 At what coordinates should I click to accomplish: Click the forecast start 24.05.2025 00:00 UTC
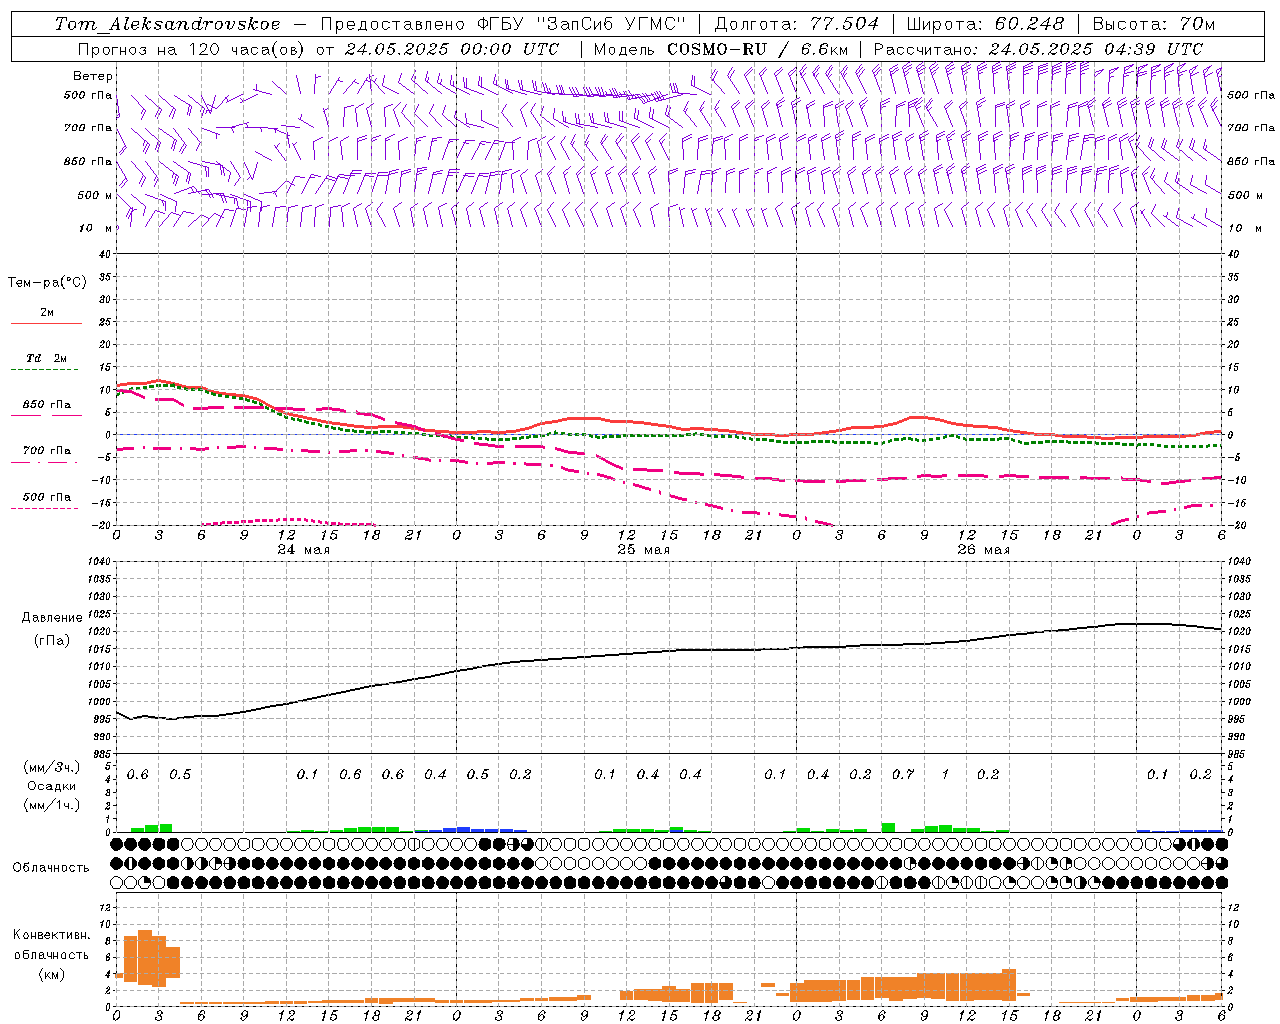[452, 49]
